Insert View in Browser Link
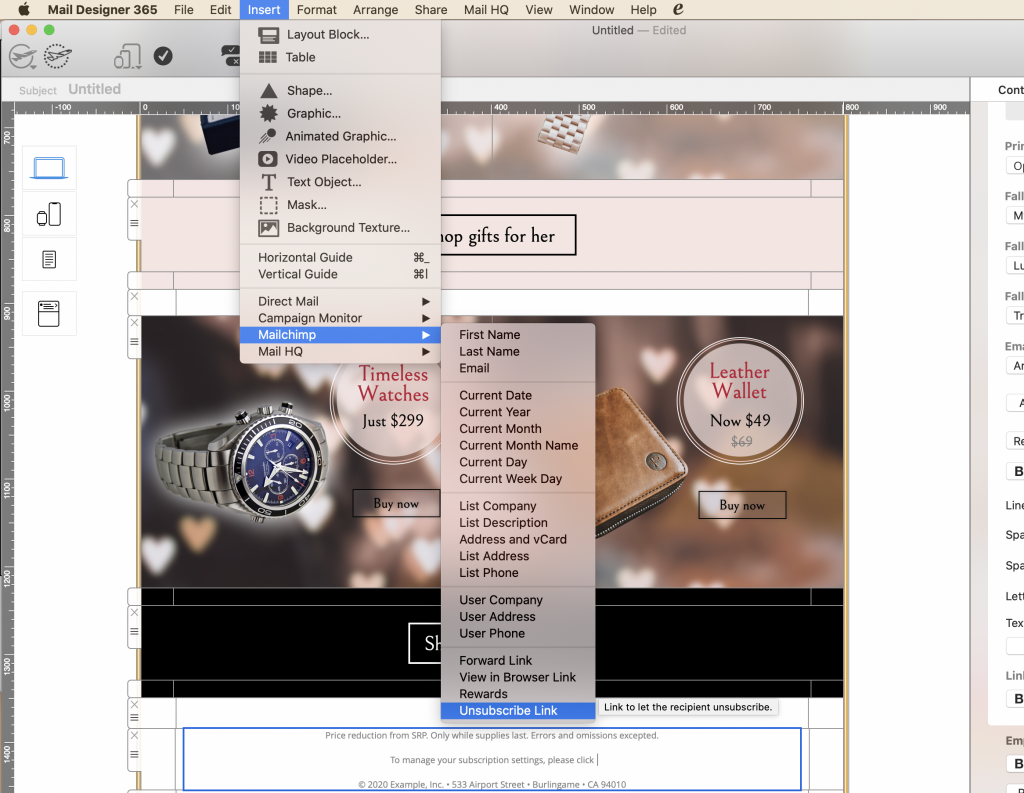The width and height of the screenshot is (1024, 793). click(518, 677)
